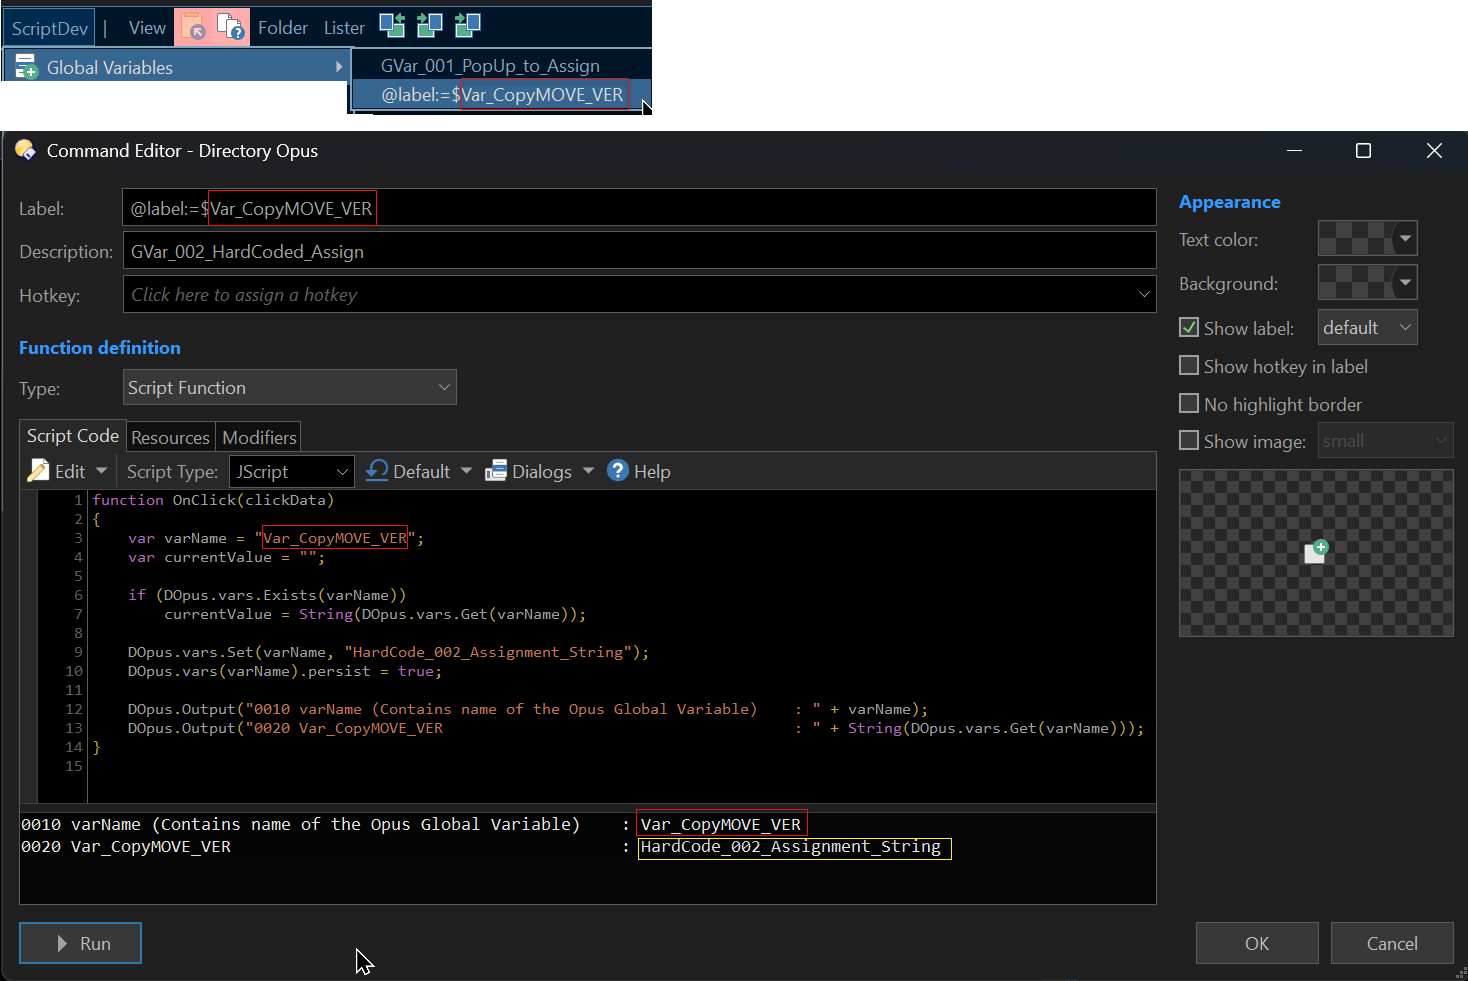Image resolution: width=1468 pixels, height=981 pixels.
Task: Click the first dual-pane swap arrows icon
Action: point(392,26)
